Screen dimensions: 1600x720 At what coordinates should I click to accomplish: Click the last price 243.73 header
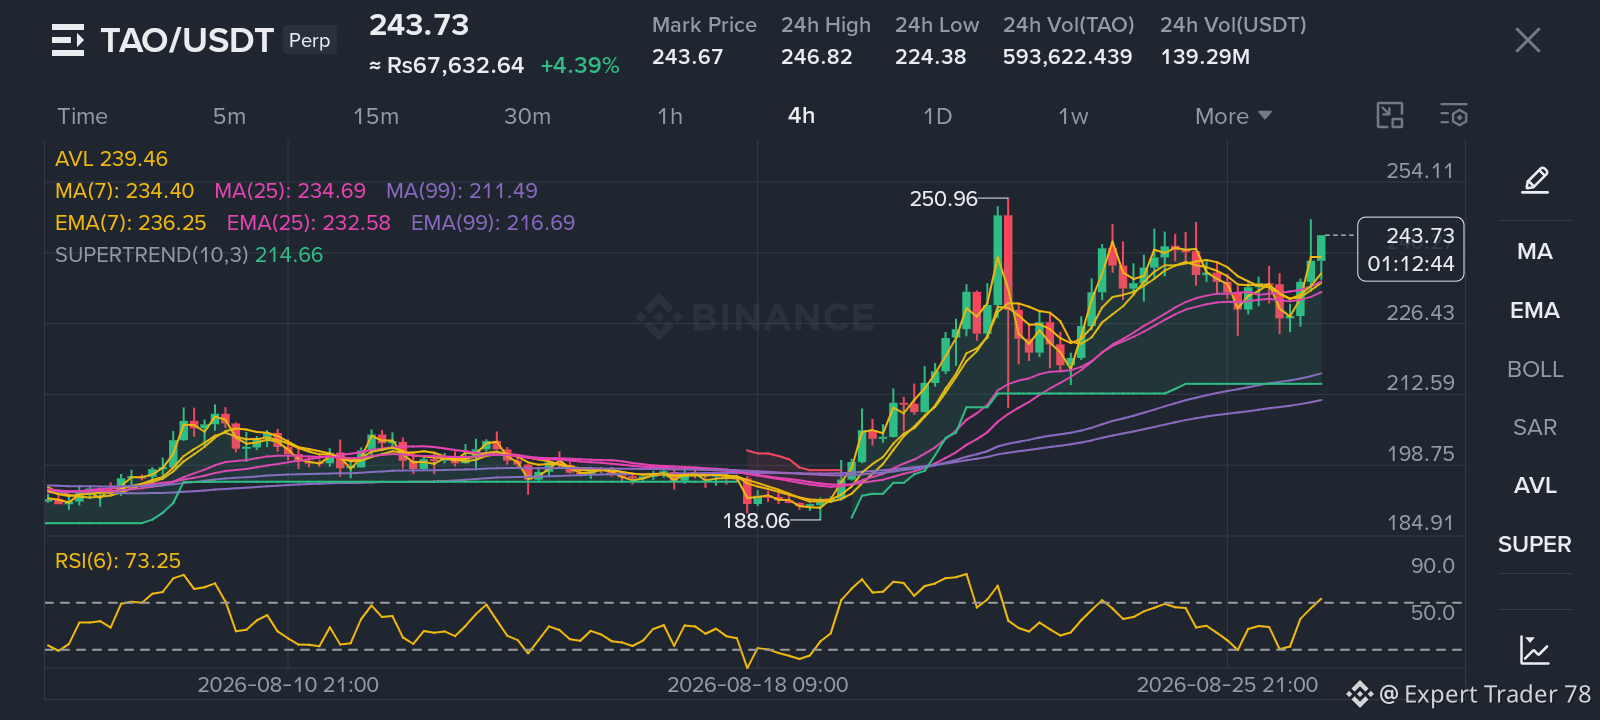tap(419, 25)
